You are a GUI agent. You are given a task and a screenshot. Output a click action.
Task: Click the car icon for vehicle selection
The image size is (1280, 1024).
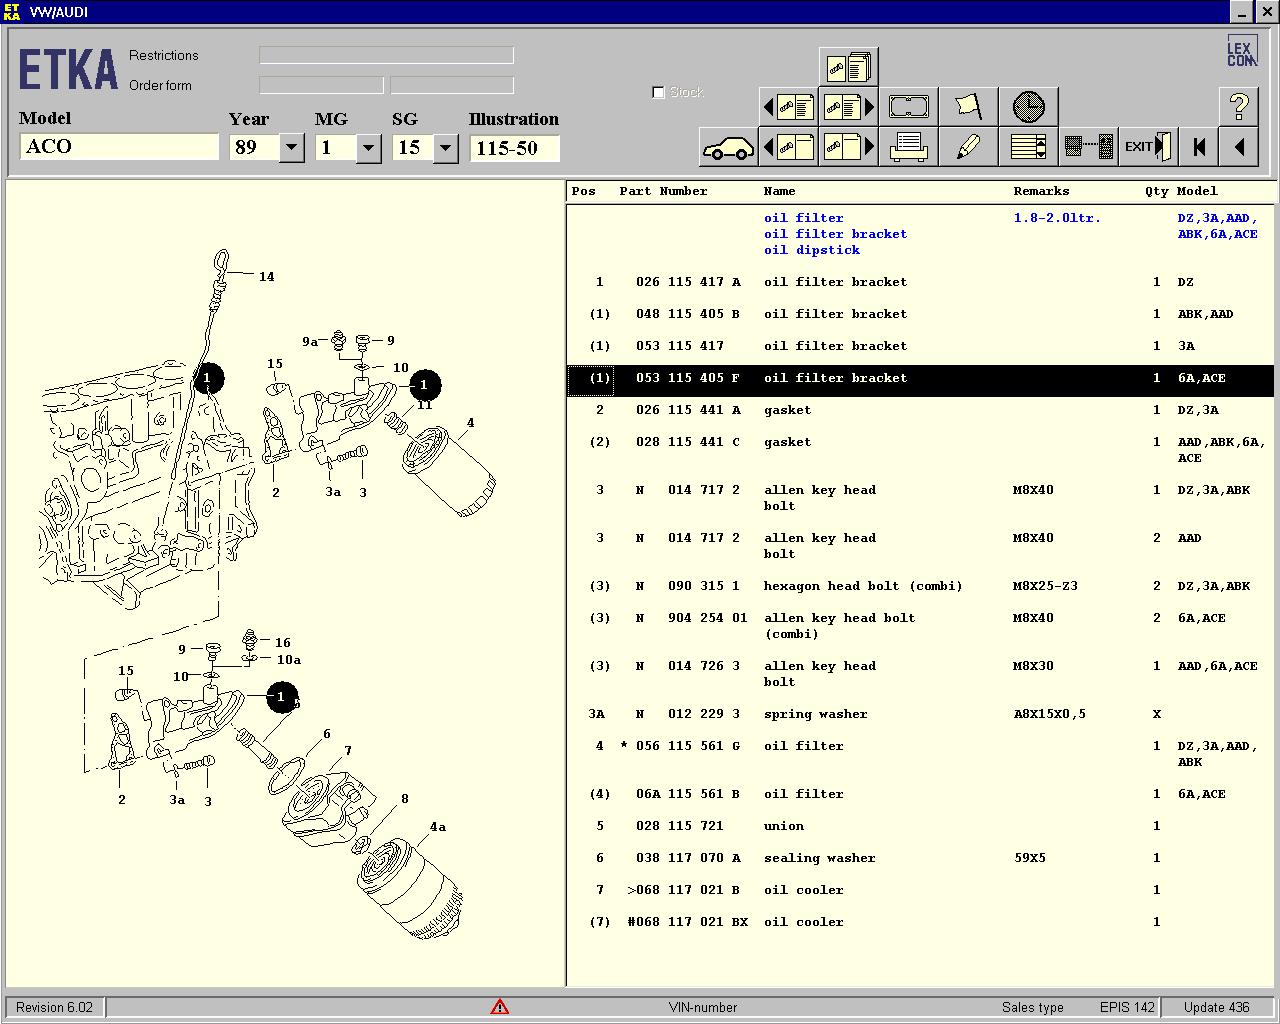coord(728,148)
